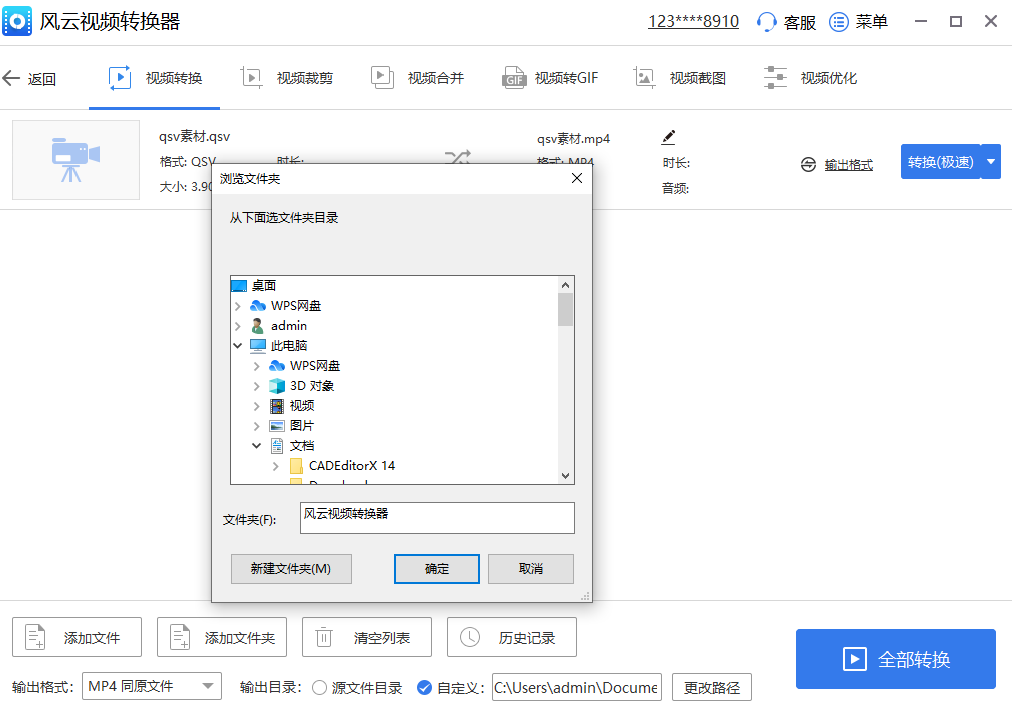
Task: Click the 视频截图 screenshot icon
Action: pos(644,77)
